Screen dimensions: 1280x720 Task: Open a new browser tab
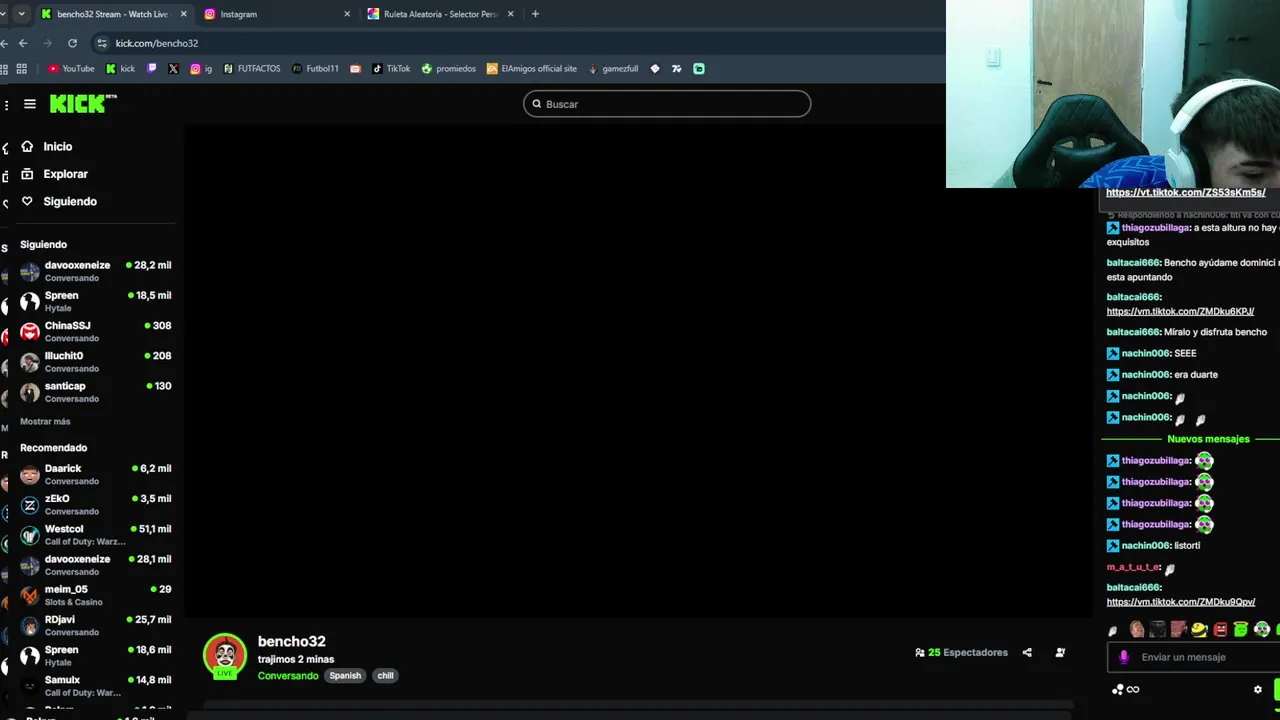coord(535,14)
